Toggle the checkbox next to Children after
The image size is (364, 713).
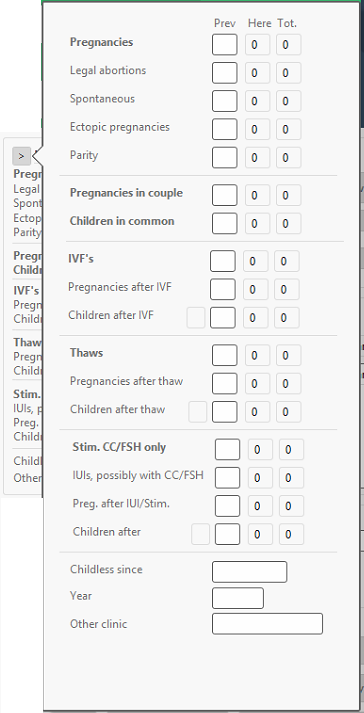[x=201, y=534]
